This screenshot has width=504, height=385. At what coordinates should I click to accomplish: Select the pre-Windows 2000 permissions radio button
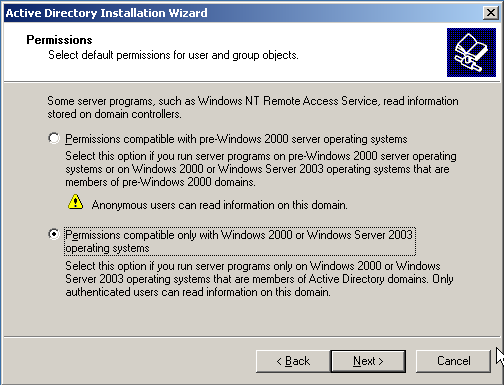pyautogui.click(x=54, y=138)
